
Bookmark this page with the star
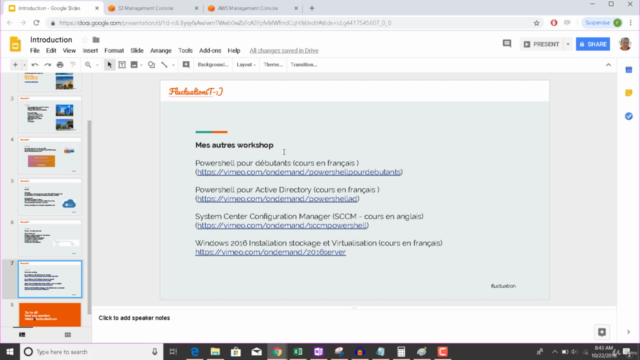tap(537, 23)
